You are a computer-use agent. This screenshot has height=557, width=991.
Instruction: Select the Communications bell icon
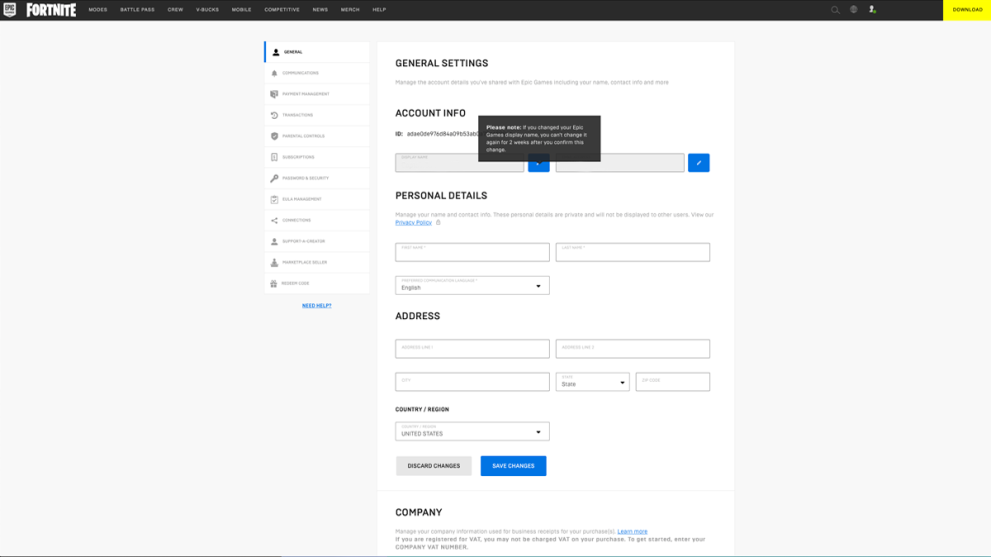point(274,73)
